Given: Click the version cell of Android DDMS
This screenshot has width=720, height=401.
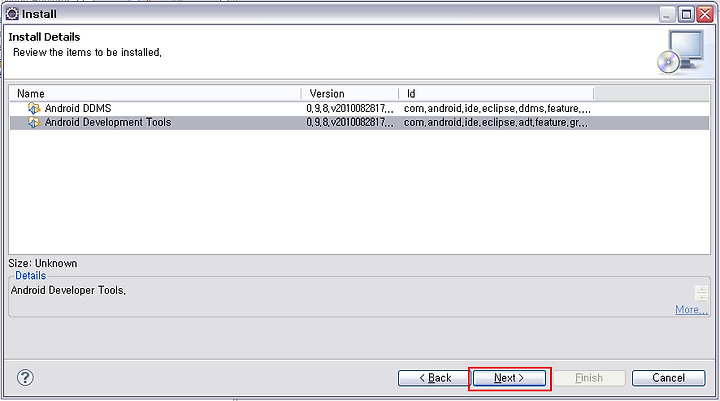Looking at the screenshot, I should tap(350, 108).
